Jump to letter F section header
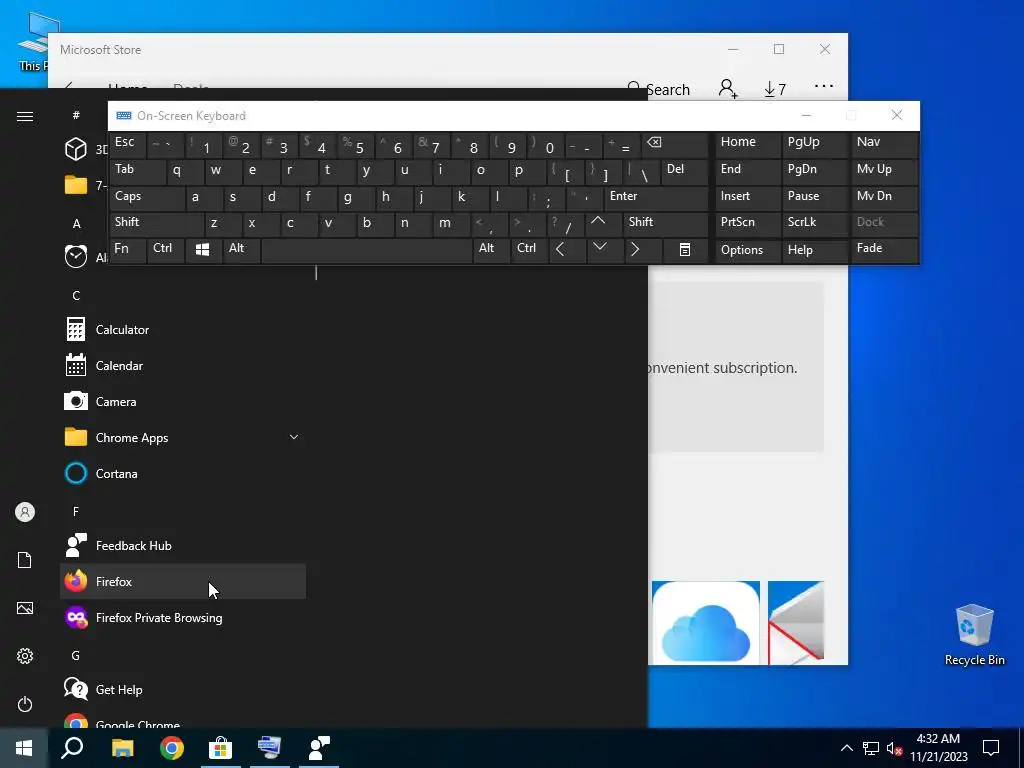Screen dimensions: 1024x768 click(x=76, y=511)
